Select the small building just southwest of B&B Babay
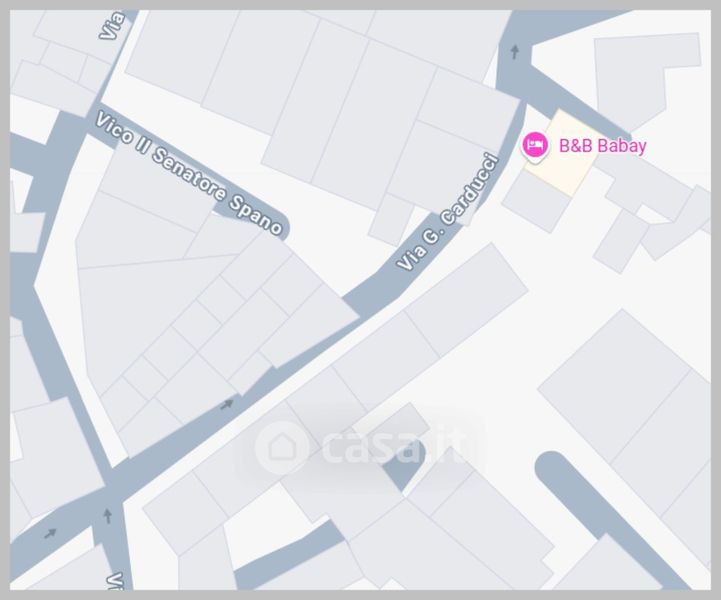Image resolution: width=721 pixels, height=600 pixels. pos(536,201)
